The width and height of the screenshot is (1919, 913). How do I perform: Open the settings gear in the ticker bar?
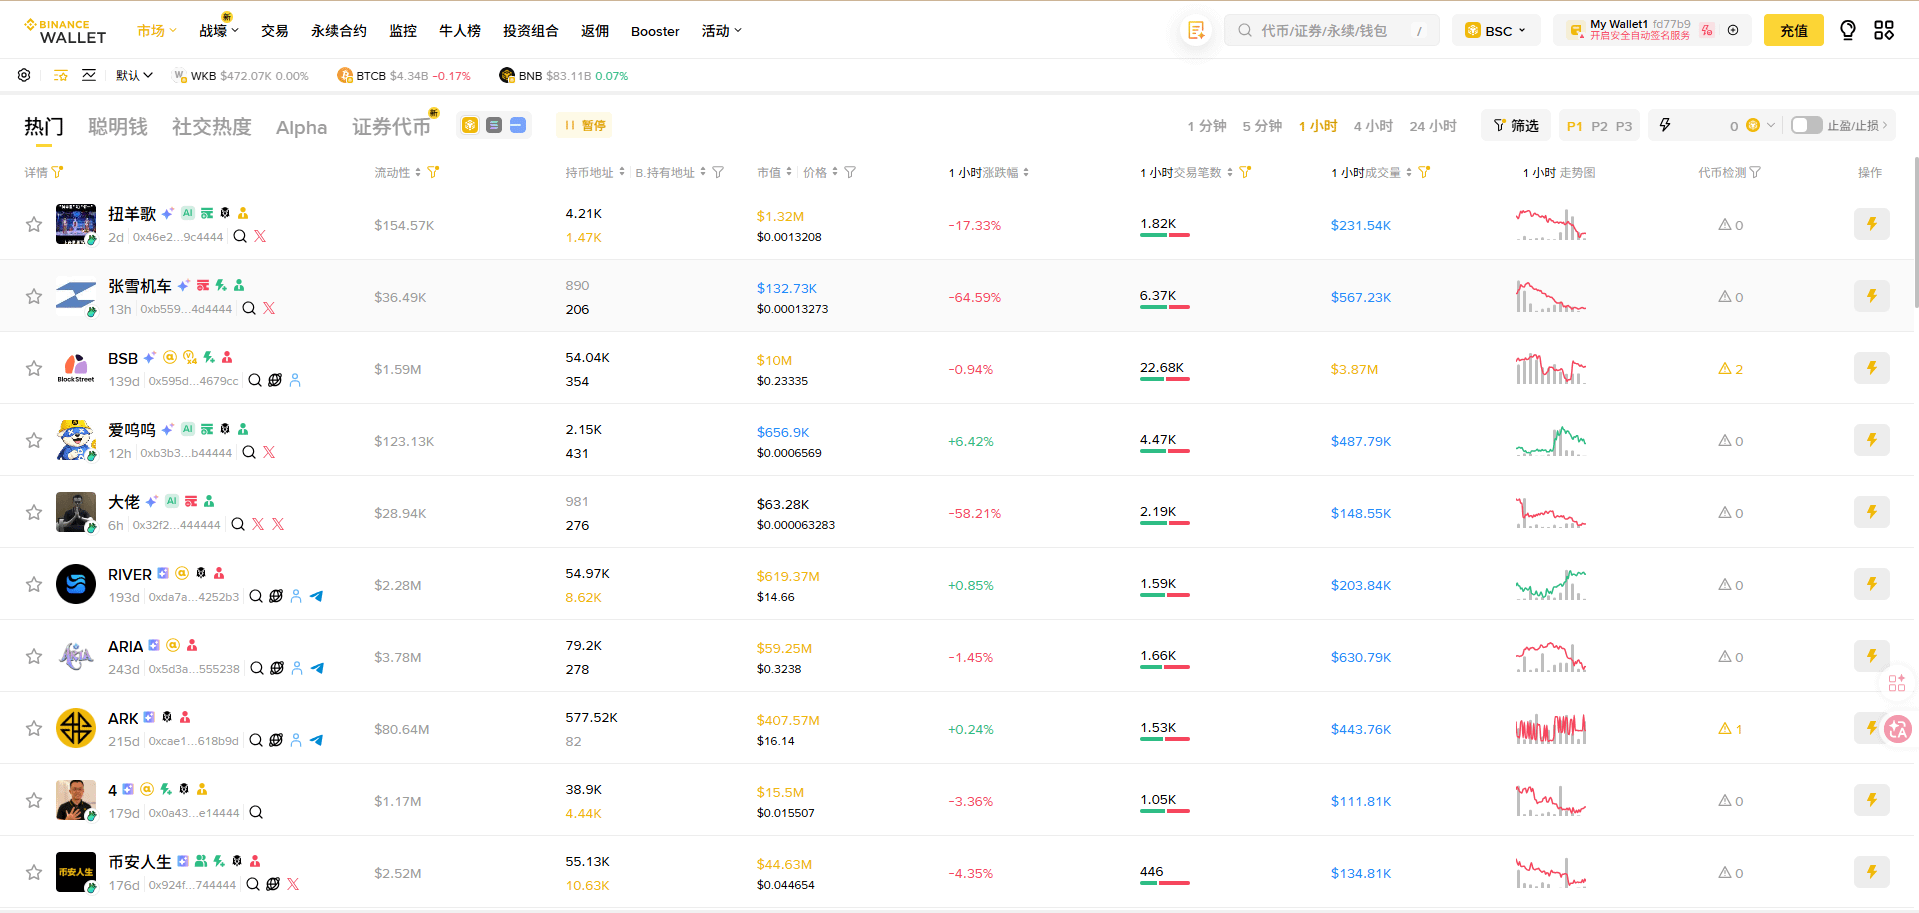(x=24, y=75)
